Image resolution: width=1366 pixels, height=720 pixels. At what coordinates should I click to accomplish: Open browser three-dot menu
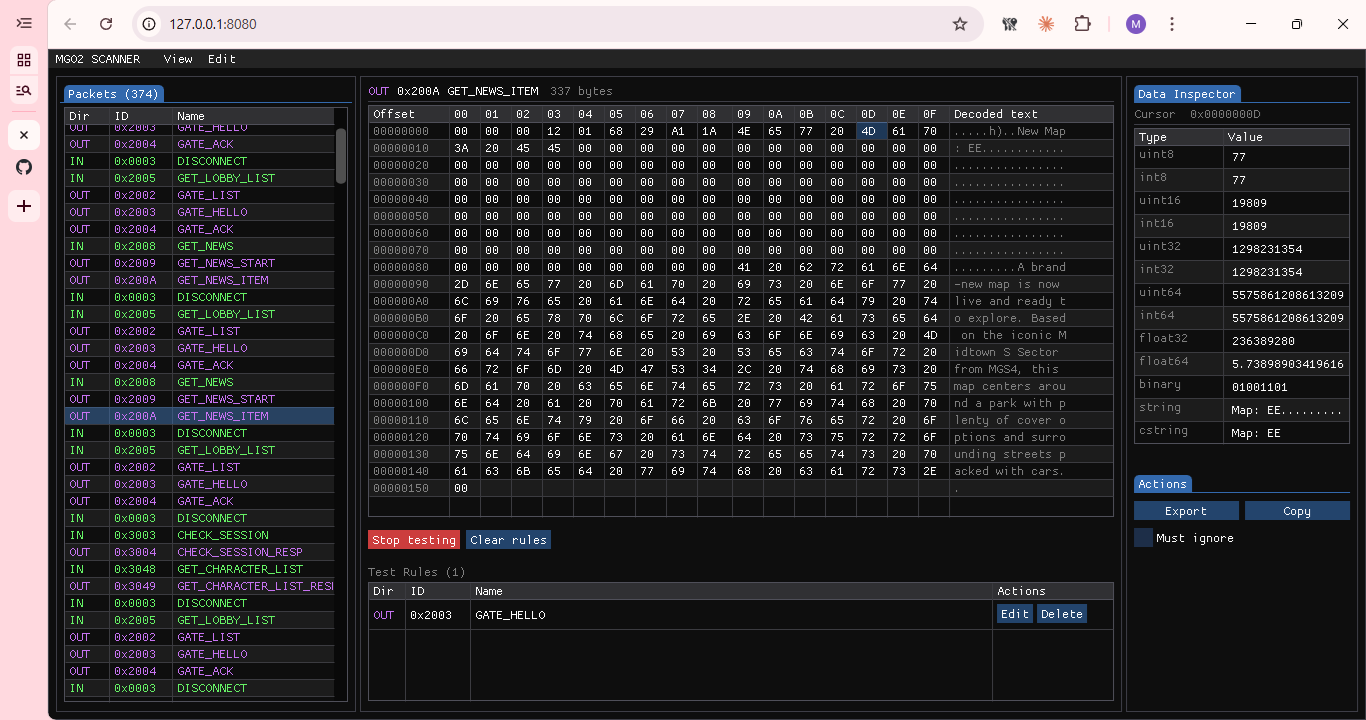click(1172, 24)
